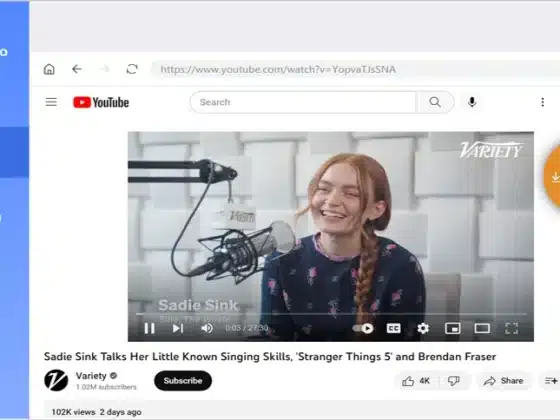Open the Variety channel name link
The image size is (560, 420).
click(x=91, y=376)
